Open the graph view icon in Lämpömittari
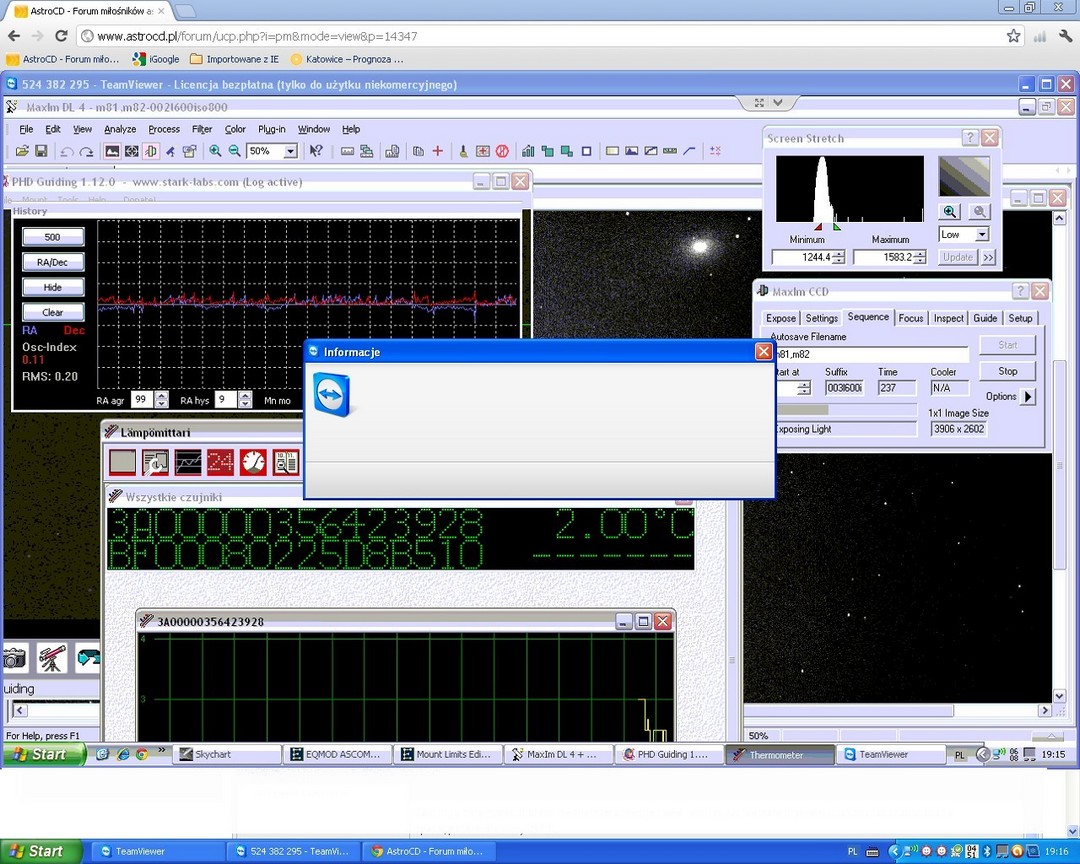 click(x=187, y=462)
